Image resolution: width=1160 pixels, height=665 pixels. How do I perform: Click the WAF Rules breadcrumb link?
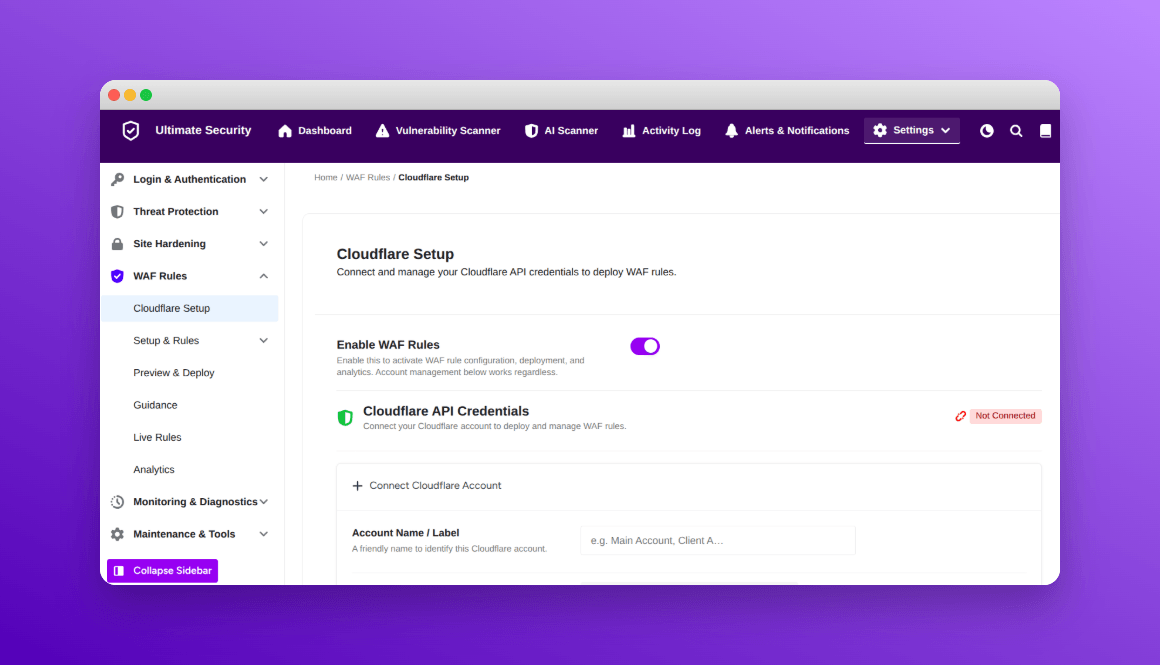point(368,178)
